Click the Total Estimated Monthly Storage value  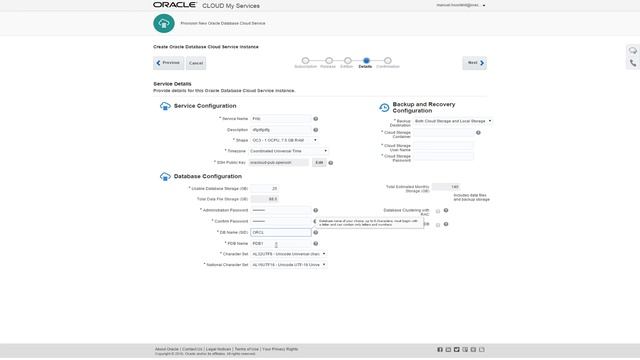point(446,187)
